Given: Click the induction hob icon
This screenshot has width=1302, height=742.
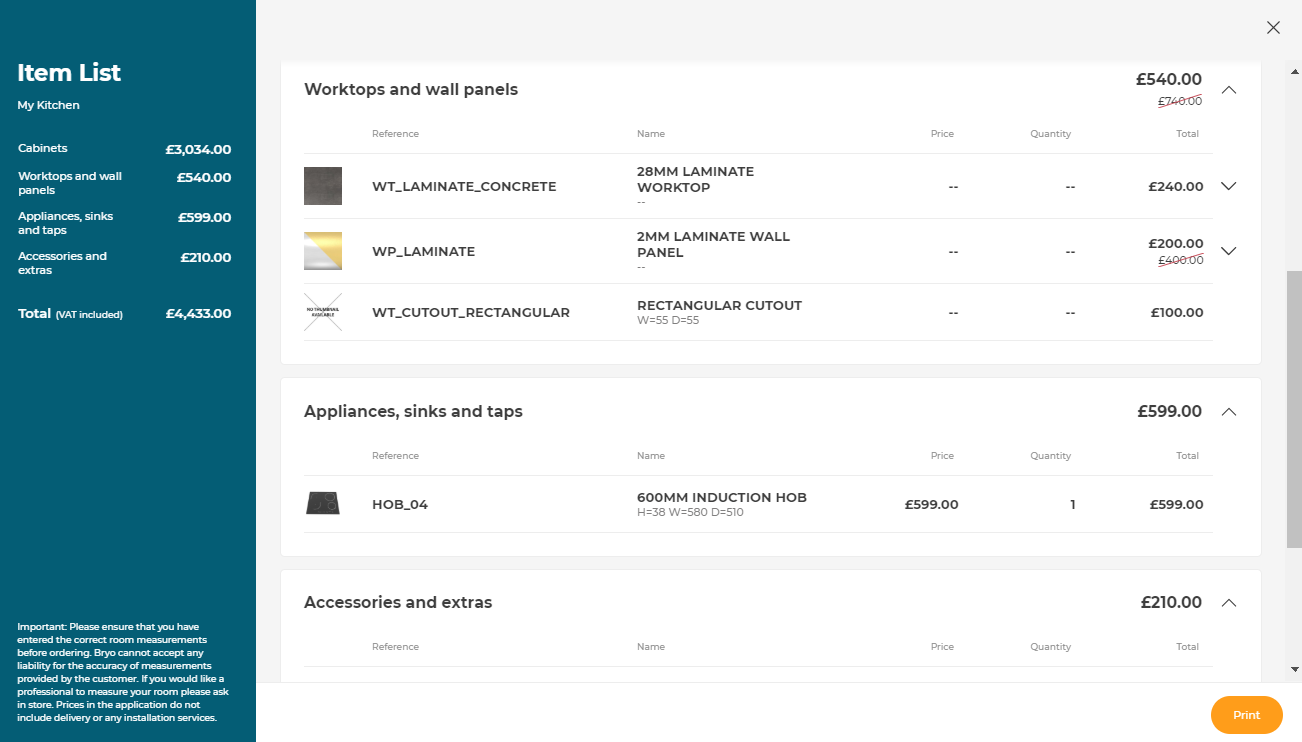Looking at the screenshot, I should (323, 504).
